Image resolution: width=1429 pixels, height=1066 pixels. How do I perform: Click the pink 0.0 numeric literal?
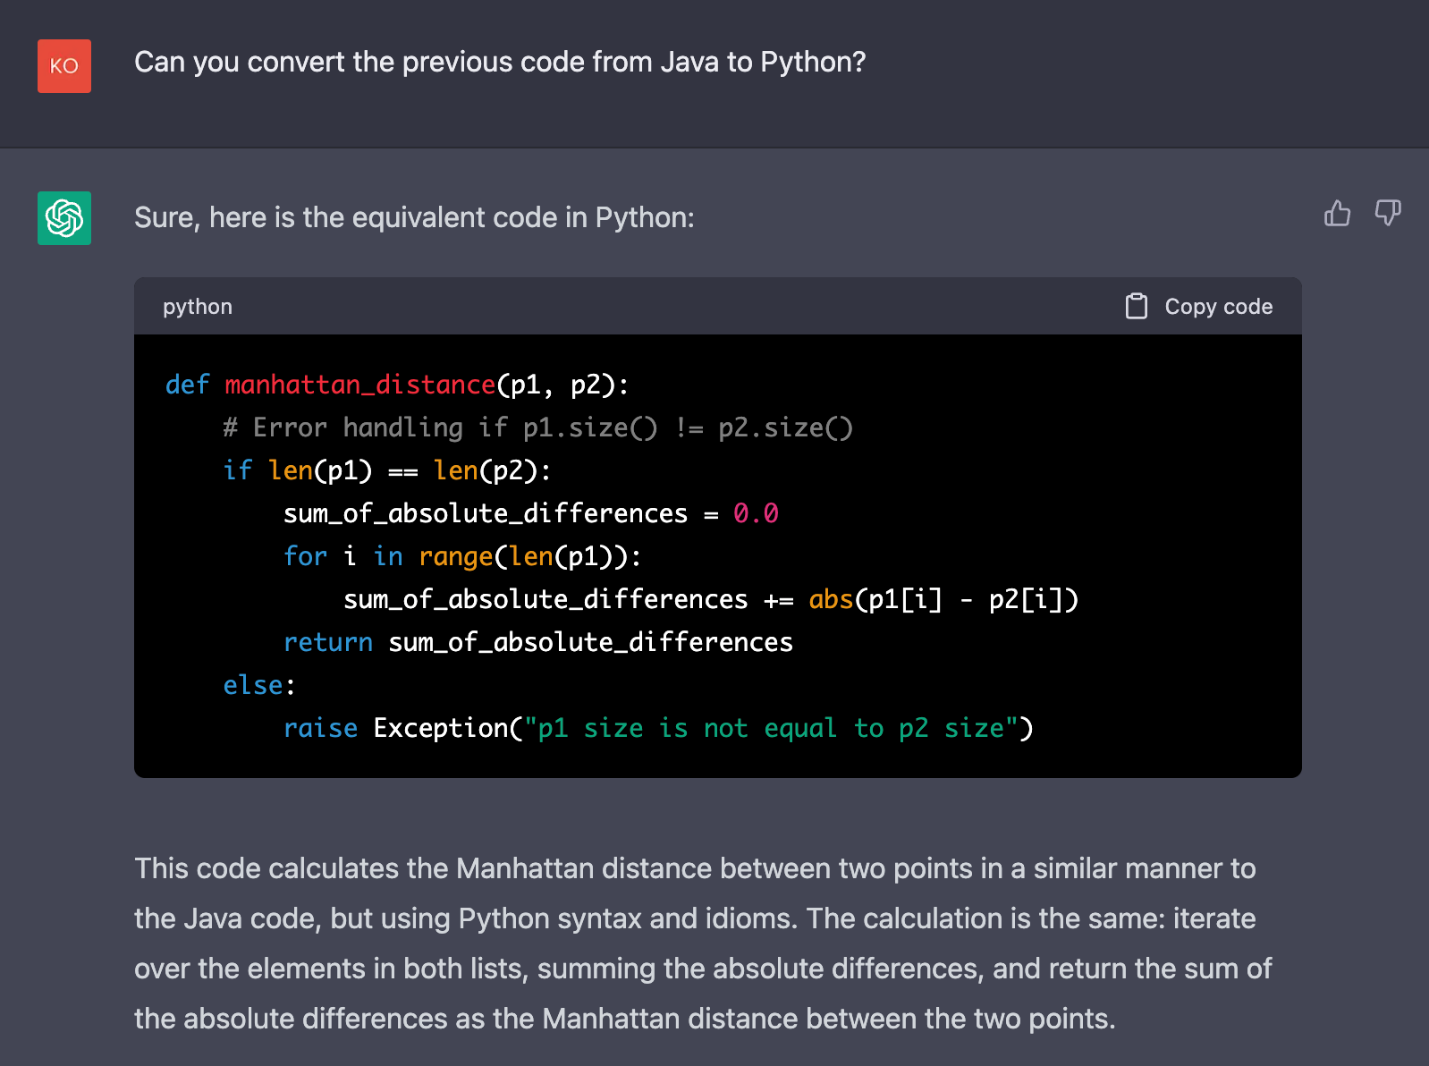coord(755,514)
